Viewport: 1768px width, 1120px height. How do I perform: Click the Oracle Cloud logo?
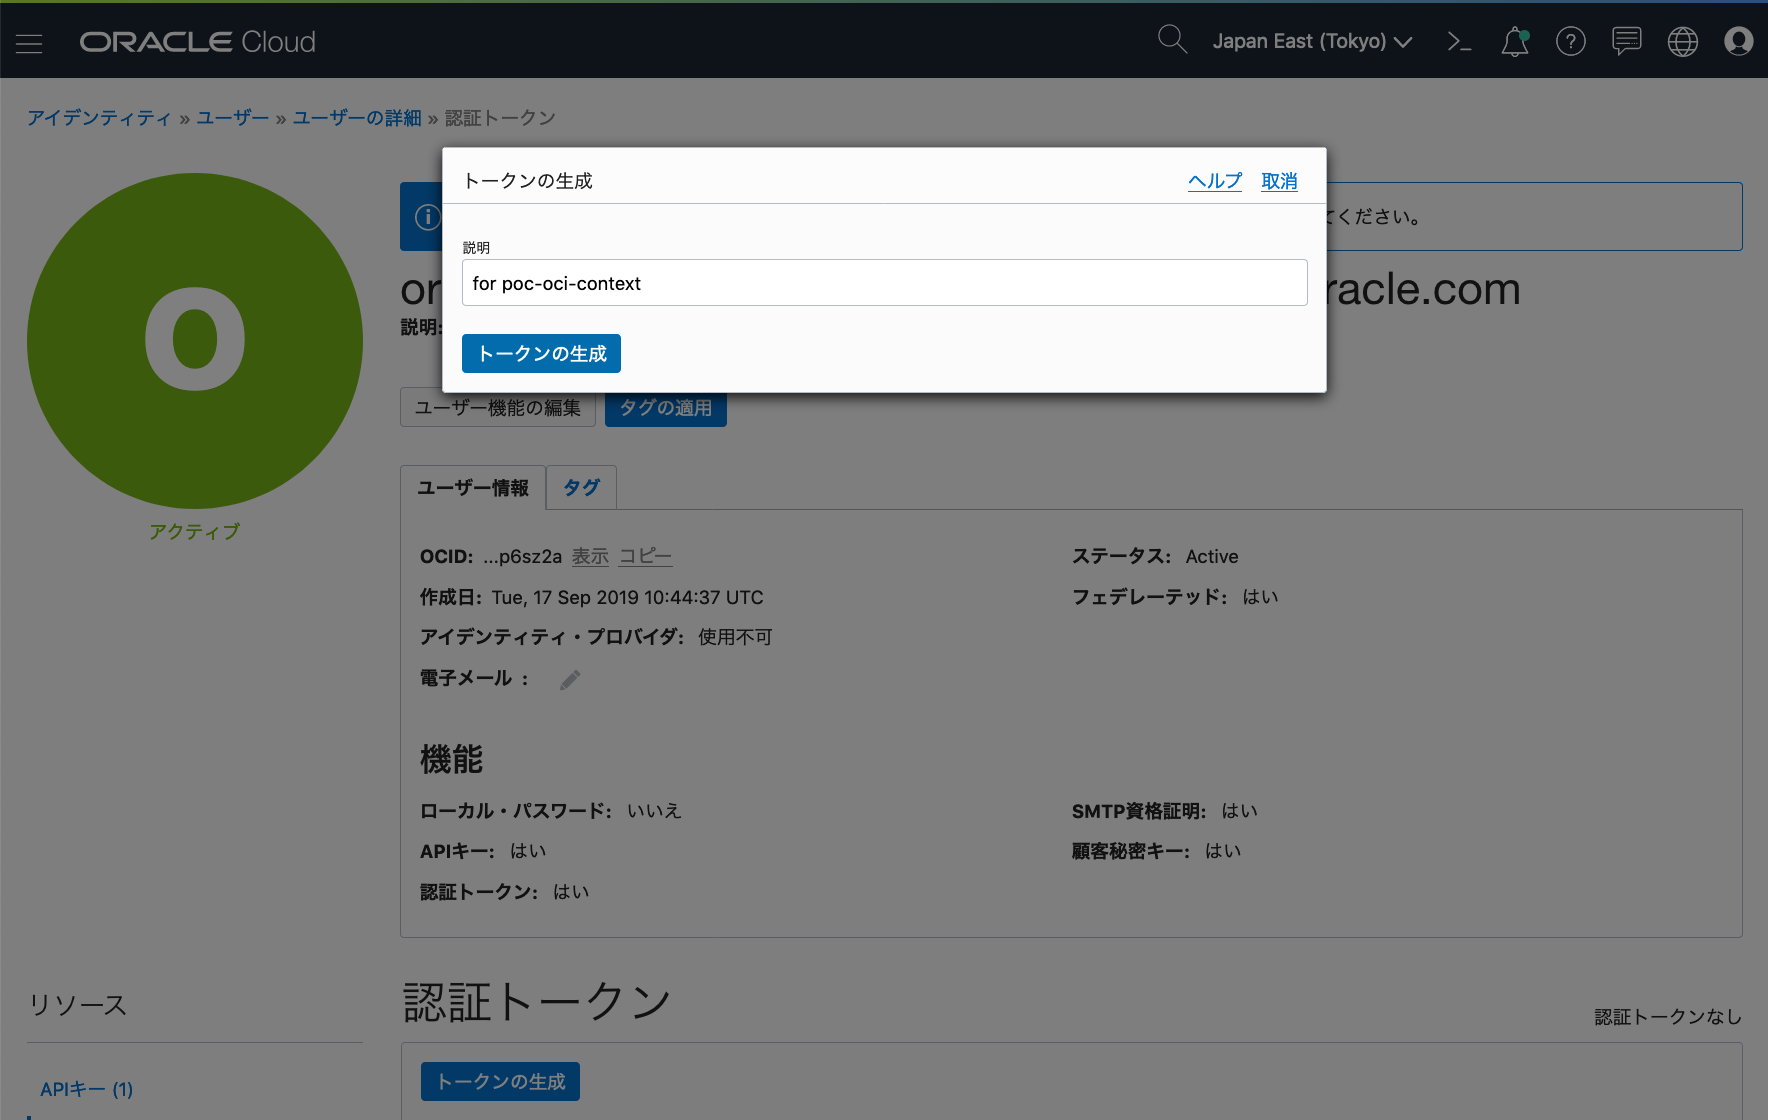[197, 42]
